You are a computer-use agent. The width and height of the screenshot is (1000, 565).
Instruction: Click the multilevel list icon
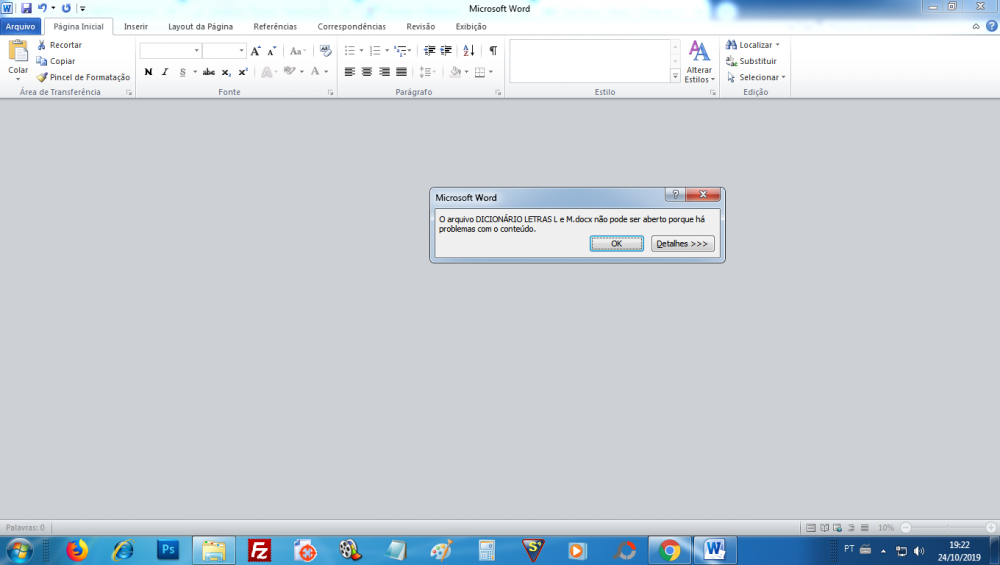pos(401,50)
